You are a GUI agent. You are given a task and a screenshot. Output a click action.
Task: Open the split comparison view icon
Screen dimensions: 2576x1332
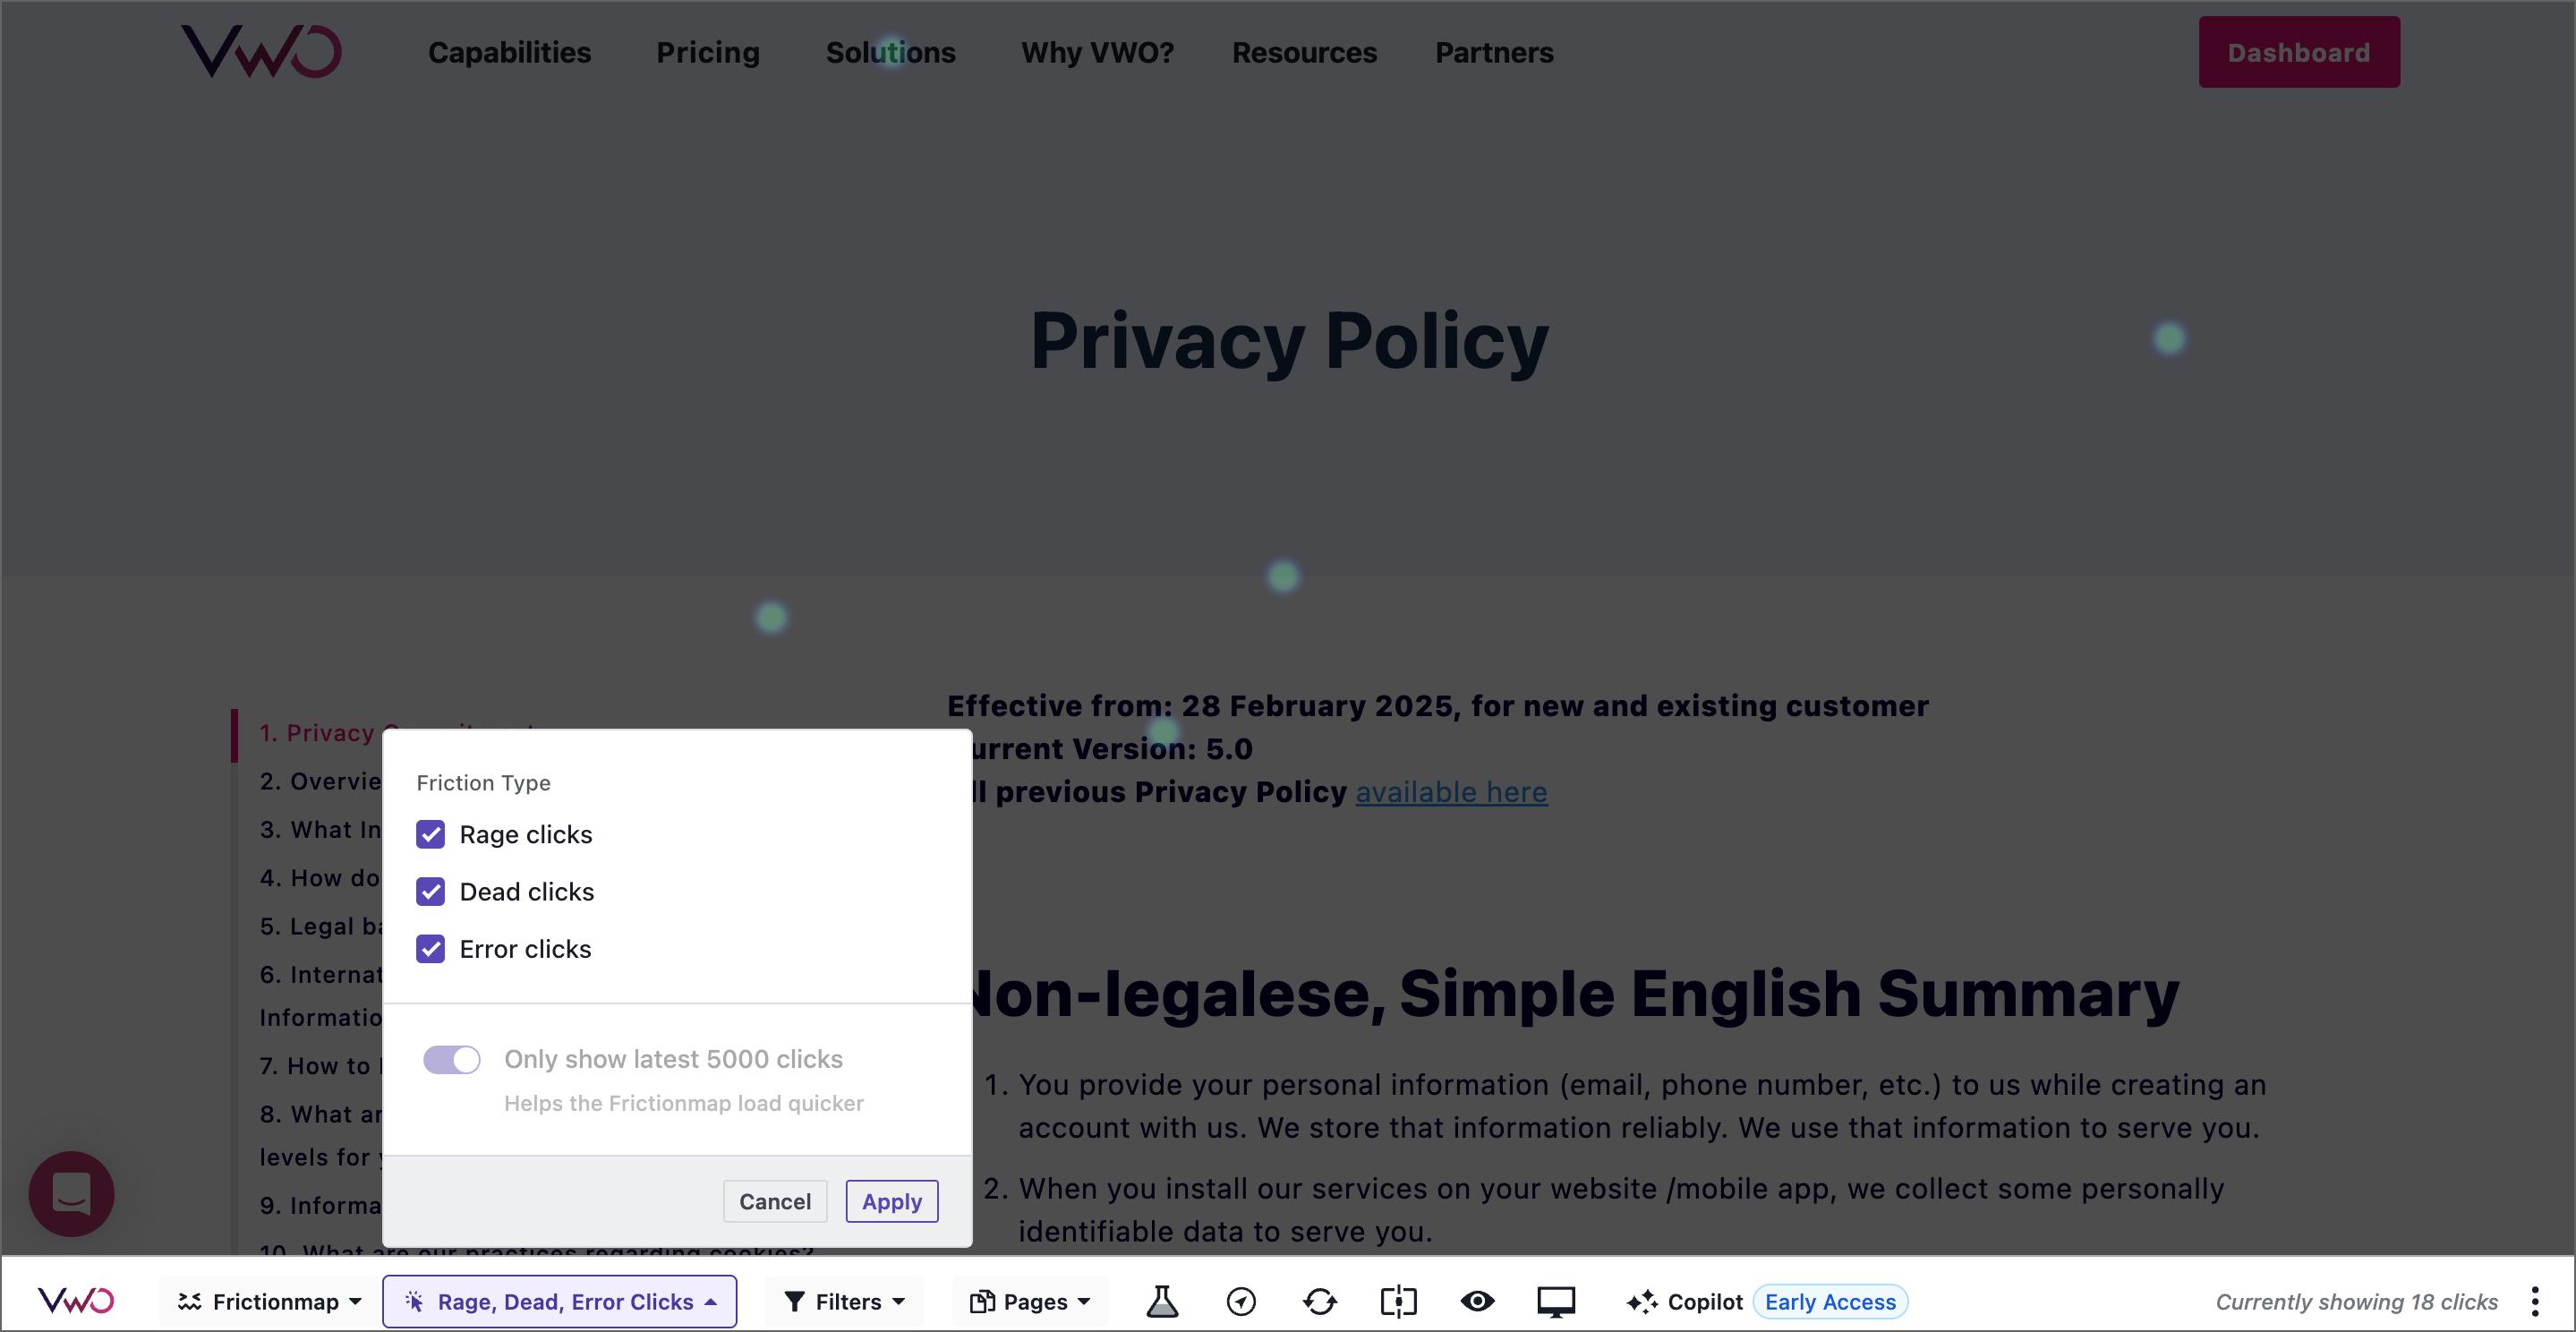1398,1301
